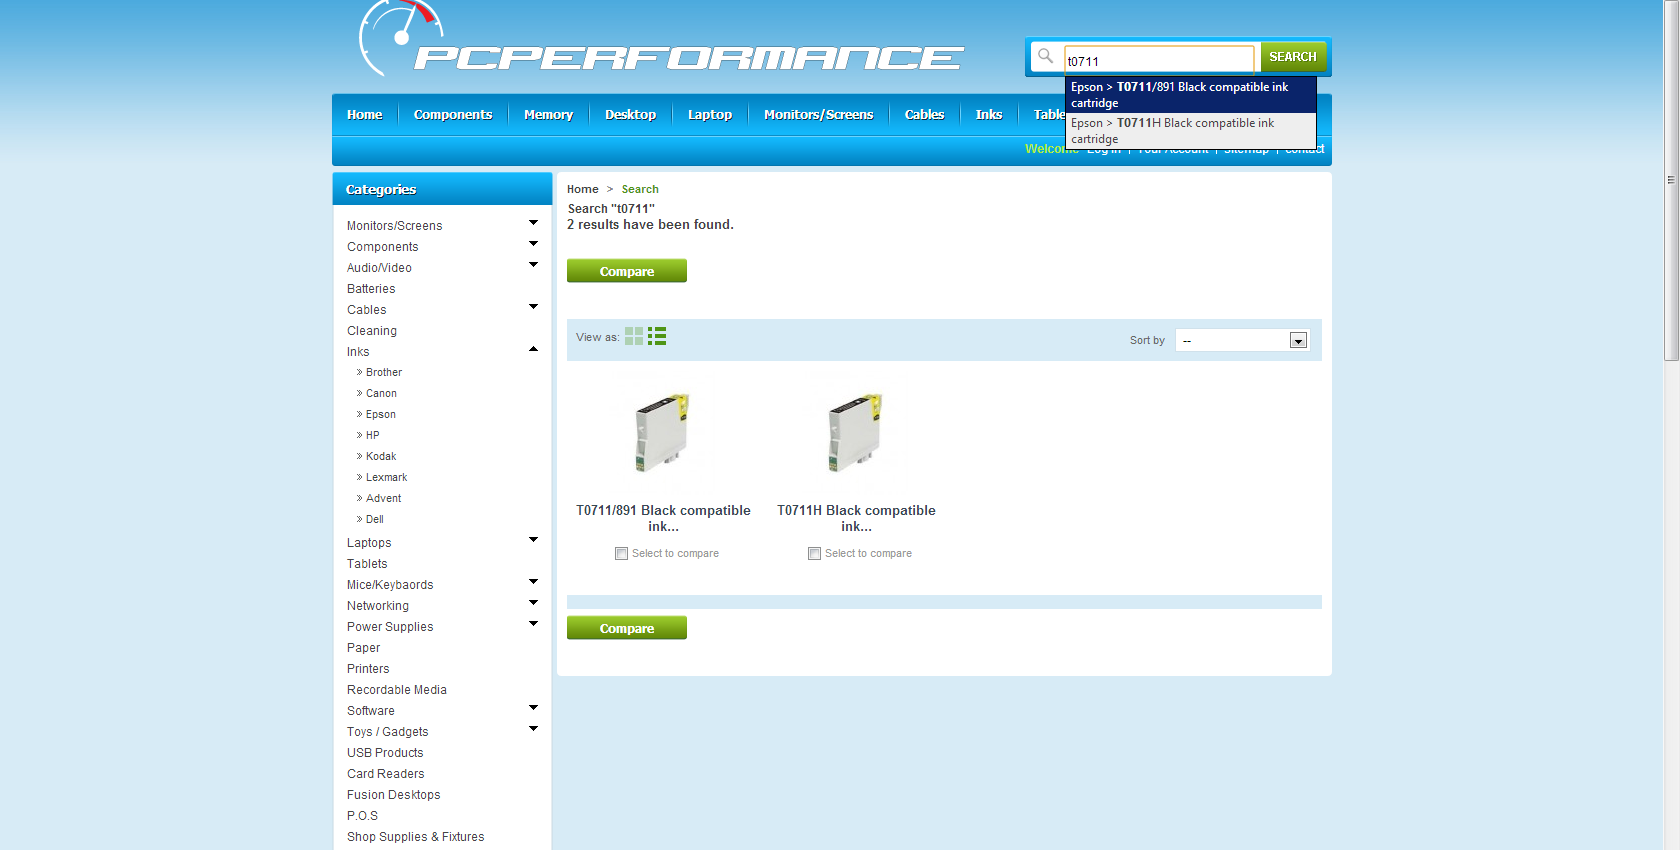Open T0711H cartridge product image
The height and width of the screenshot is (850, 1680).
pyautogui.click(x=855, y=432)
